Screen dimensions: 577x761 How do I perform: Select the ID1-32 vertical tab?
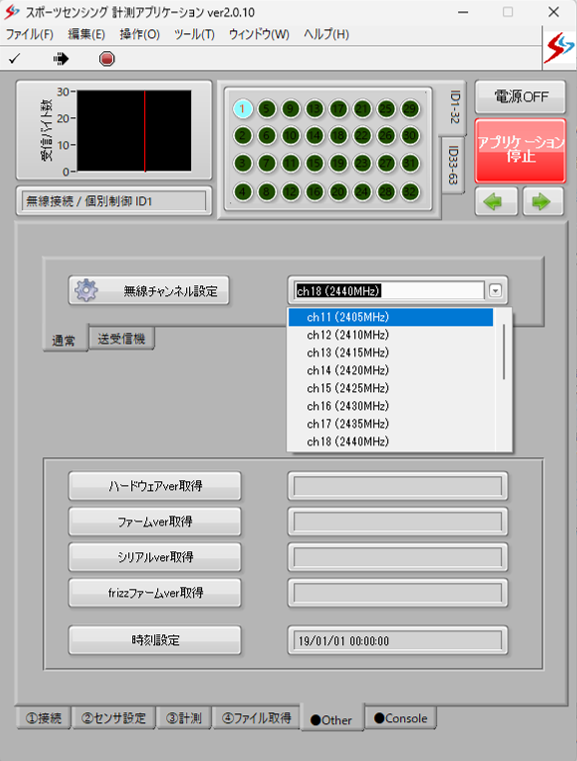(454, 107)
